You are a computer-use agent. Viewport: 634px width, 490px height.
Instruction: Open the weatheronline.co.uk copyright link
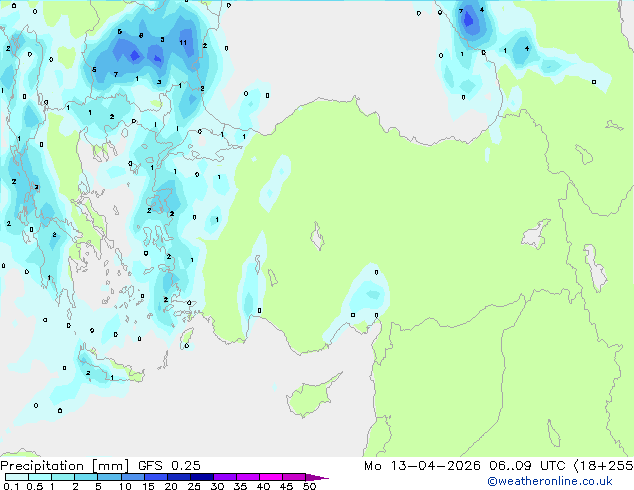pos(550,481)
